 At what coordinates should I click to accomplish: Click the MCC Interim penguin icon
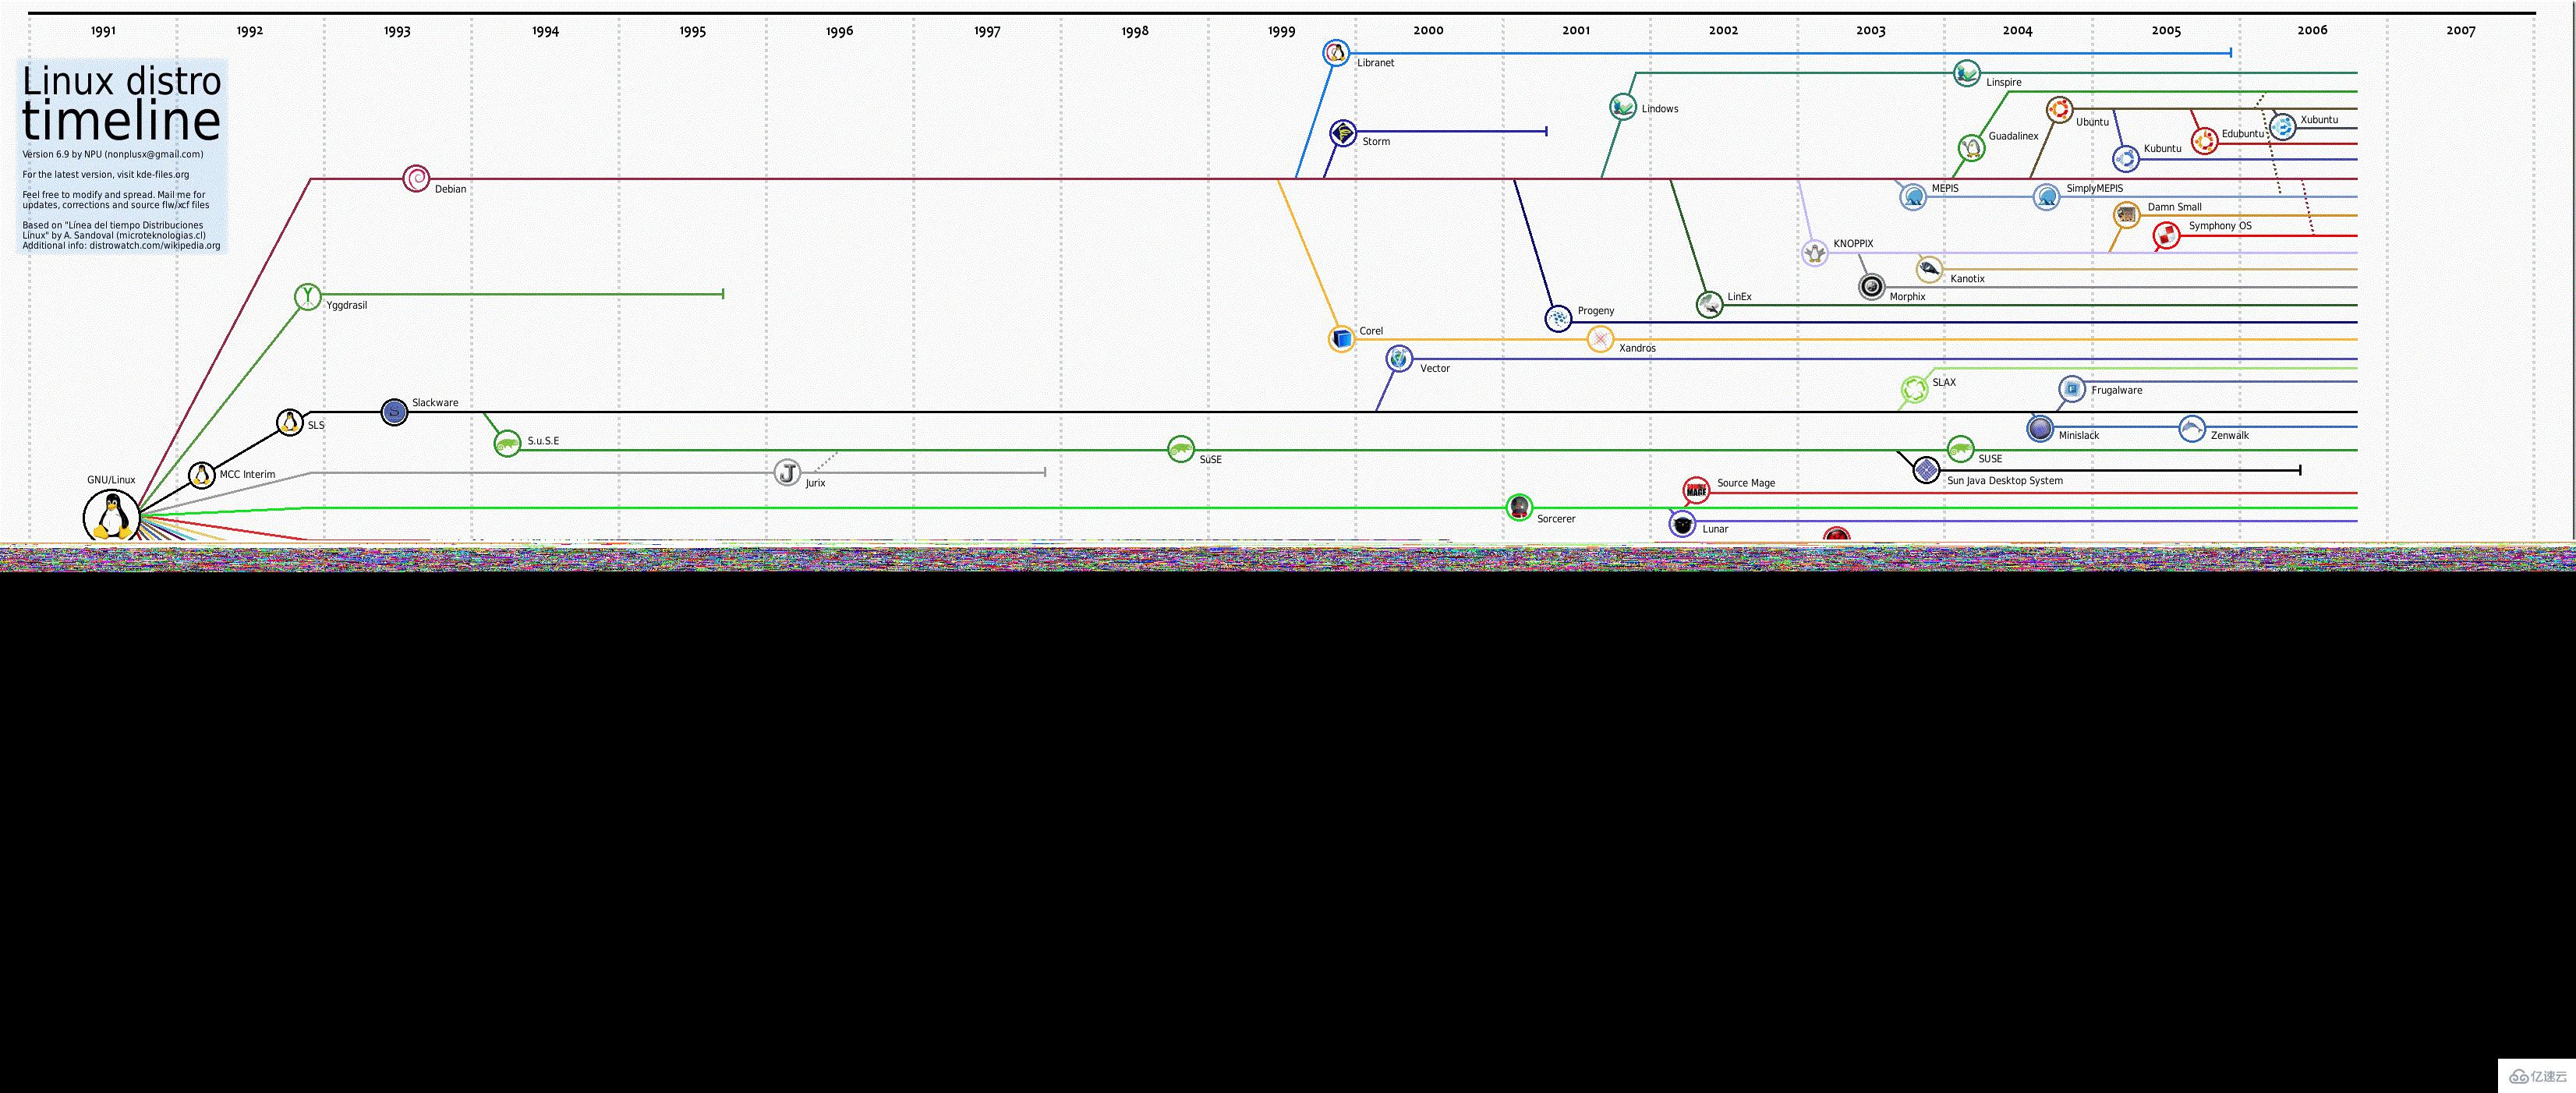[202, 474]
